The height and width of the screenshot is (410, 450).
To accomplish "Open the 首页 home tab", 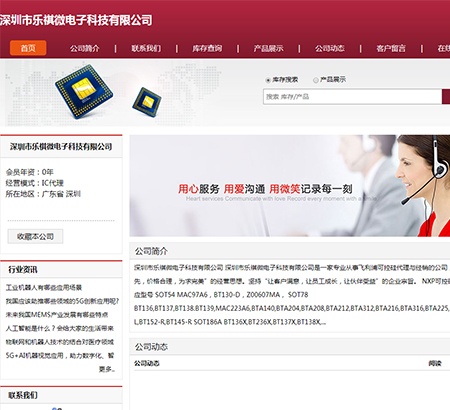I will [x=28, y=48].
